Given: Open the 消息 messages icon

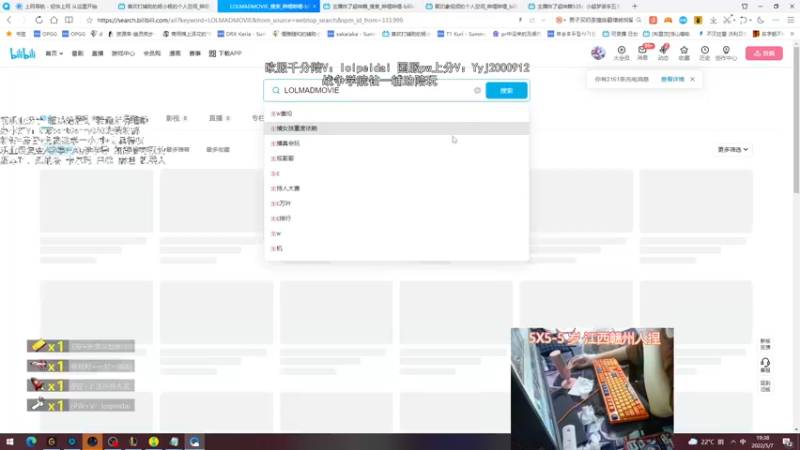Looking at the screenshot, I should [642, 53].
